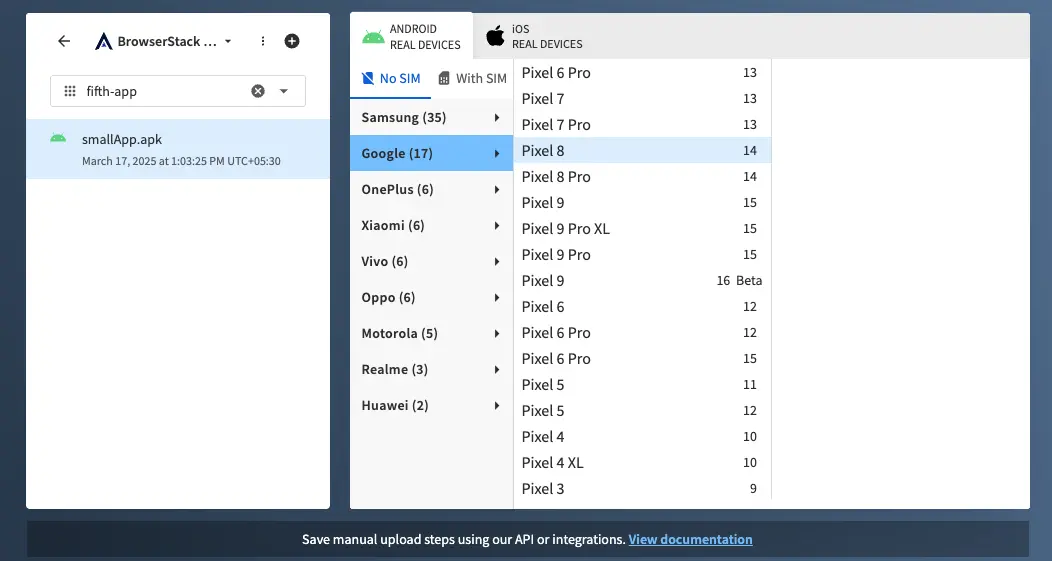
Task: Expand the OnePlus (6) brand category
Action: pyautogui.click(x=431, y=190)
